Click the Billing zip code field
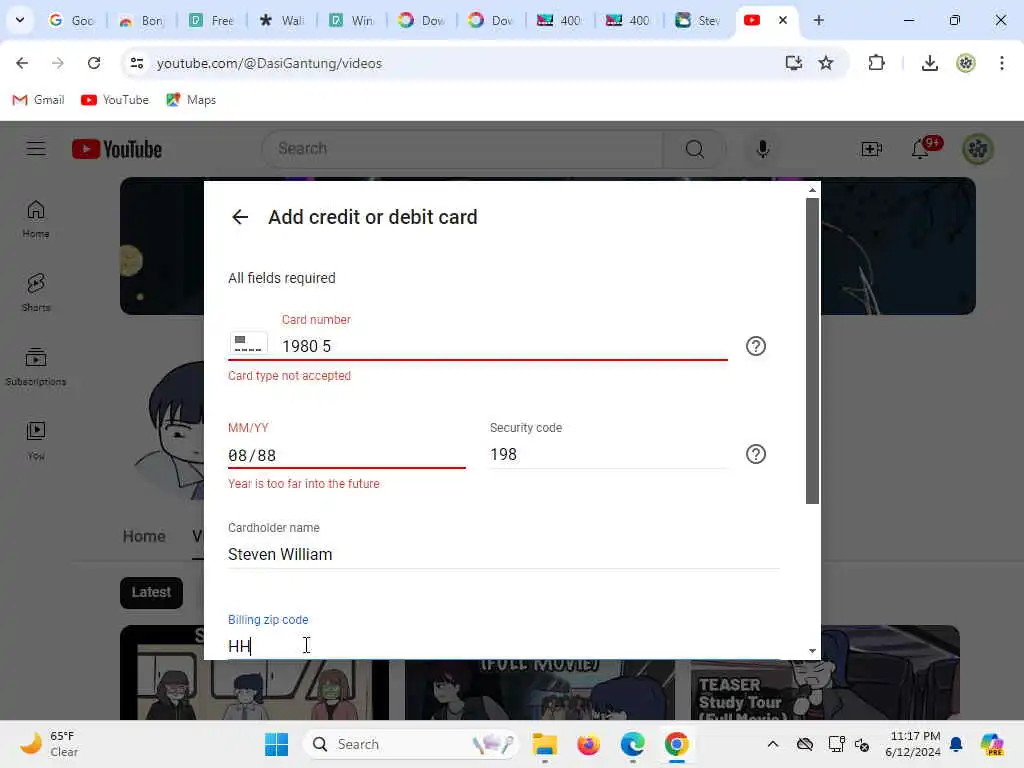1024x768 pixels. point(504,646)
